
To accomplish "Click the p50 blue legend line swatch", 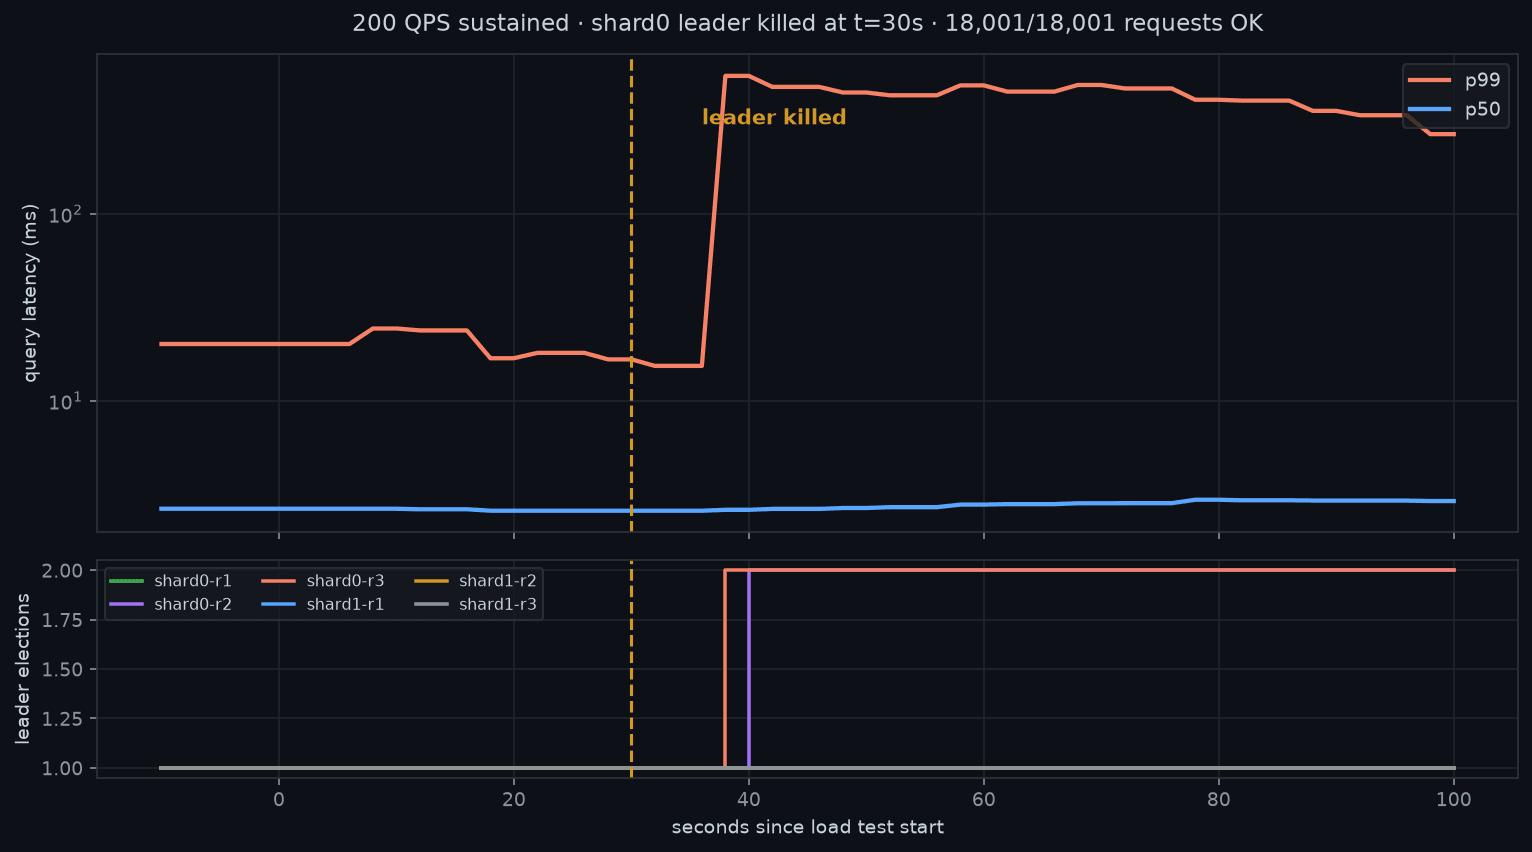I will (1429, 110).
